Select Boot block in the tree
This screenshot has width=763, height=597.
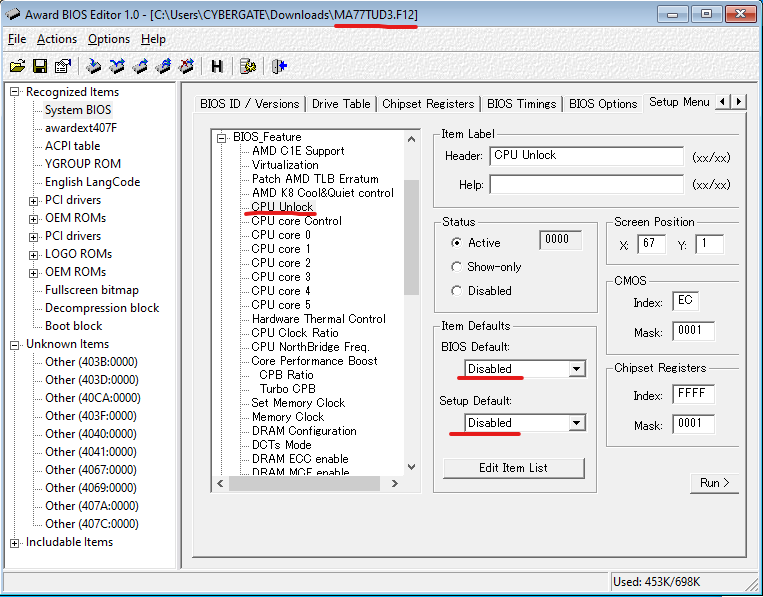tap(73, 326)
